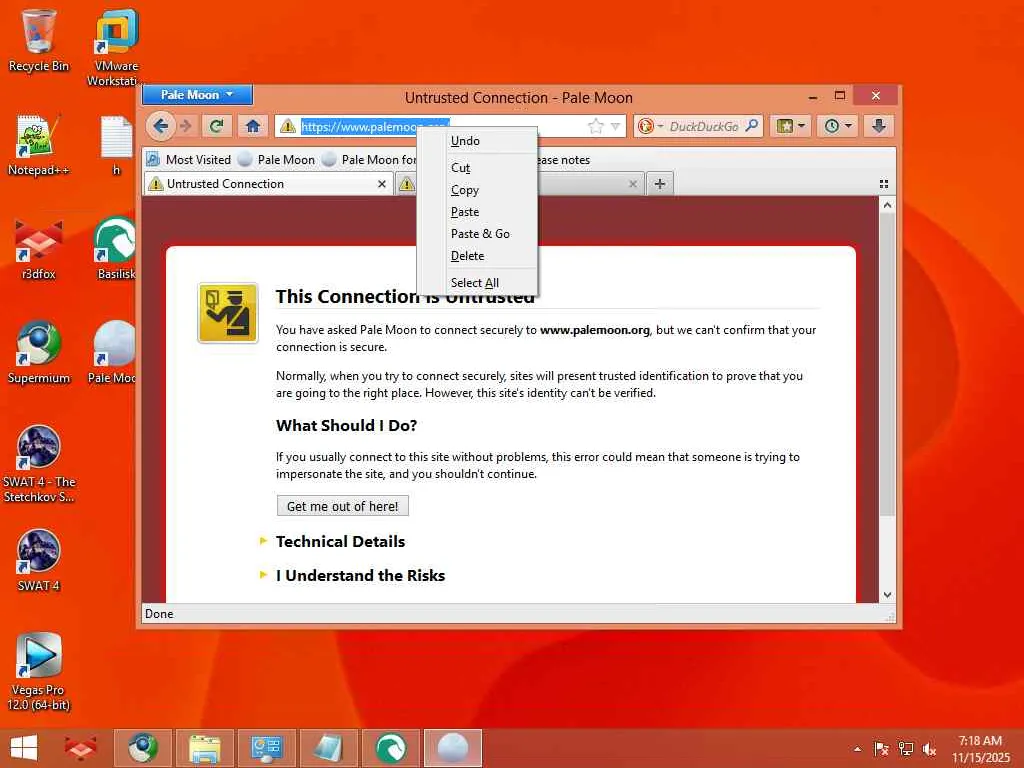Screen dimensions: 1024x768
Task: Select the Recycle Bin desktop icon
Action: pos(39,40)
